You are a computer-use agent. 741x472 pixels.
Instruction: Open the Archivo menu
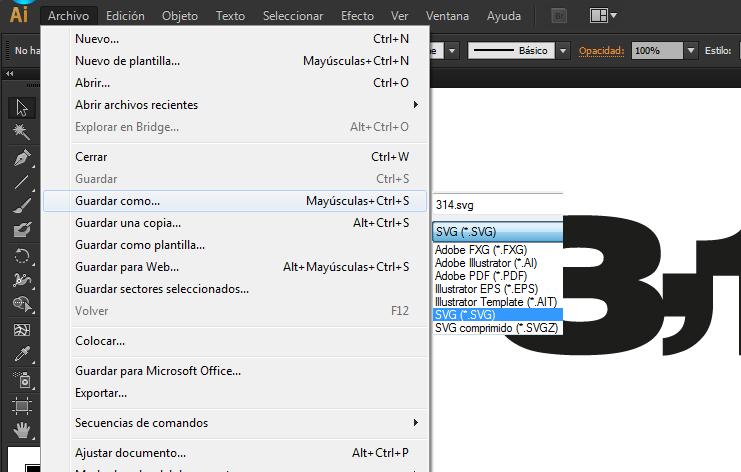pos(69,16)
